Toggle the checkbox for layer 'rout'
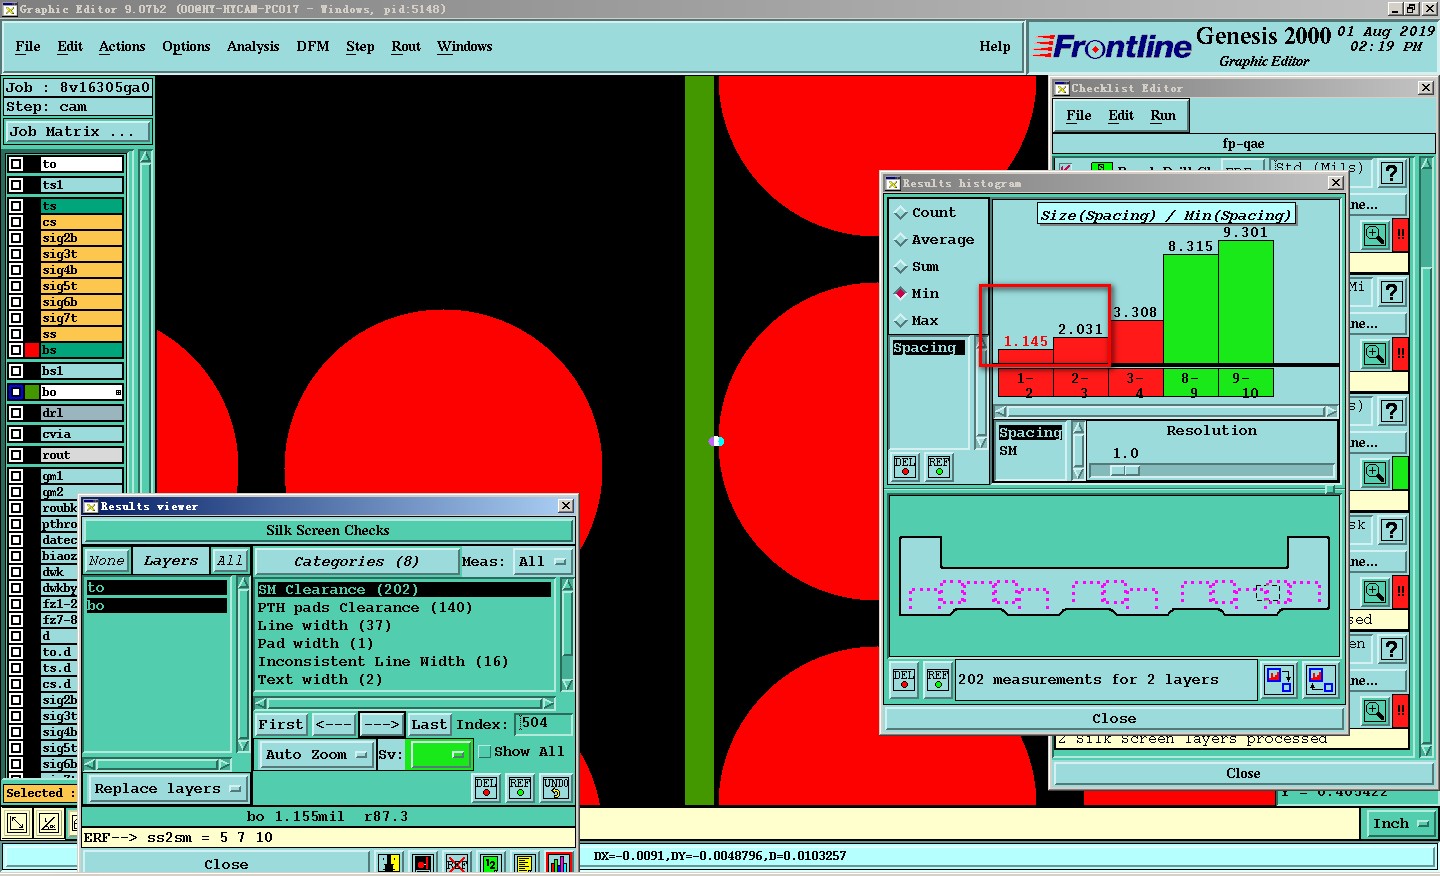1440x876 pixels. 16,455
